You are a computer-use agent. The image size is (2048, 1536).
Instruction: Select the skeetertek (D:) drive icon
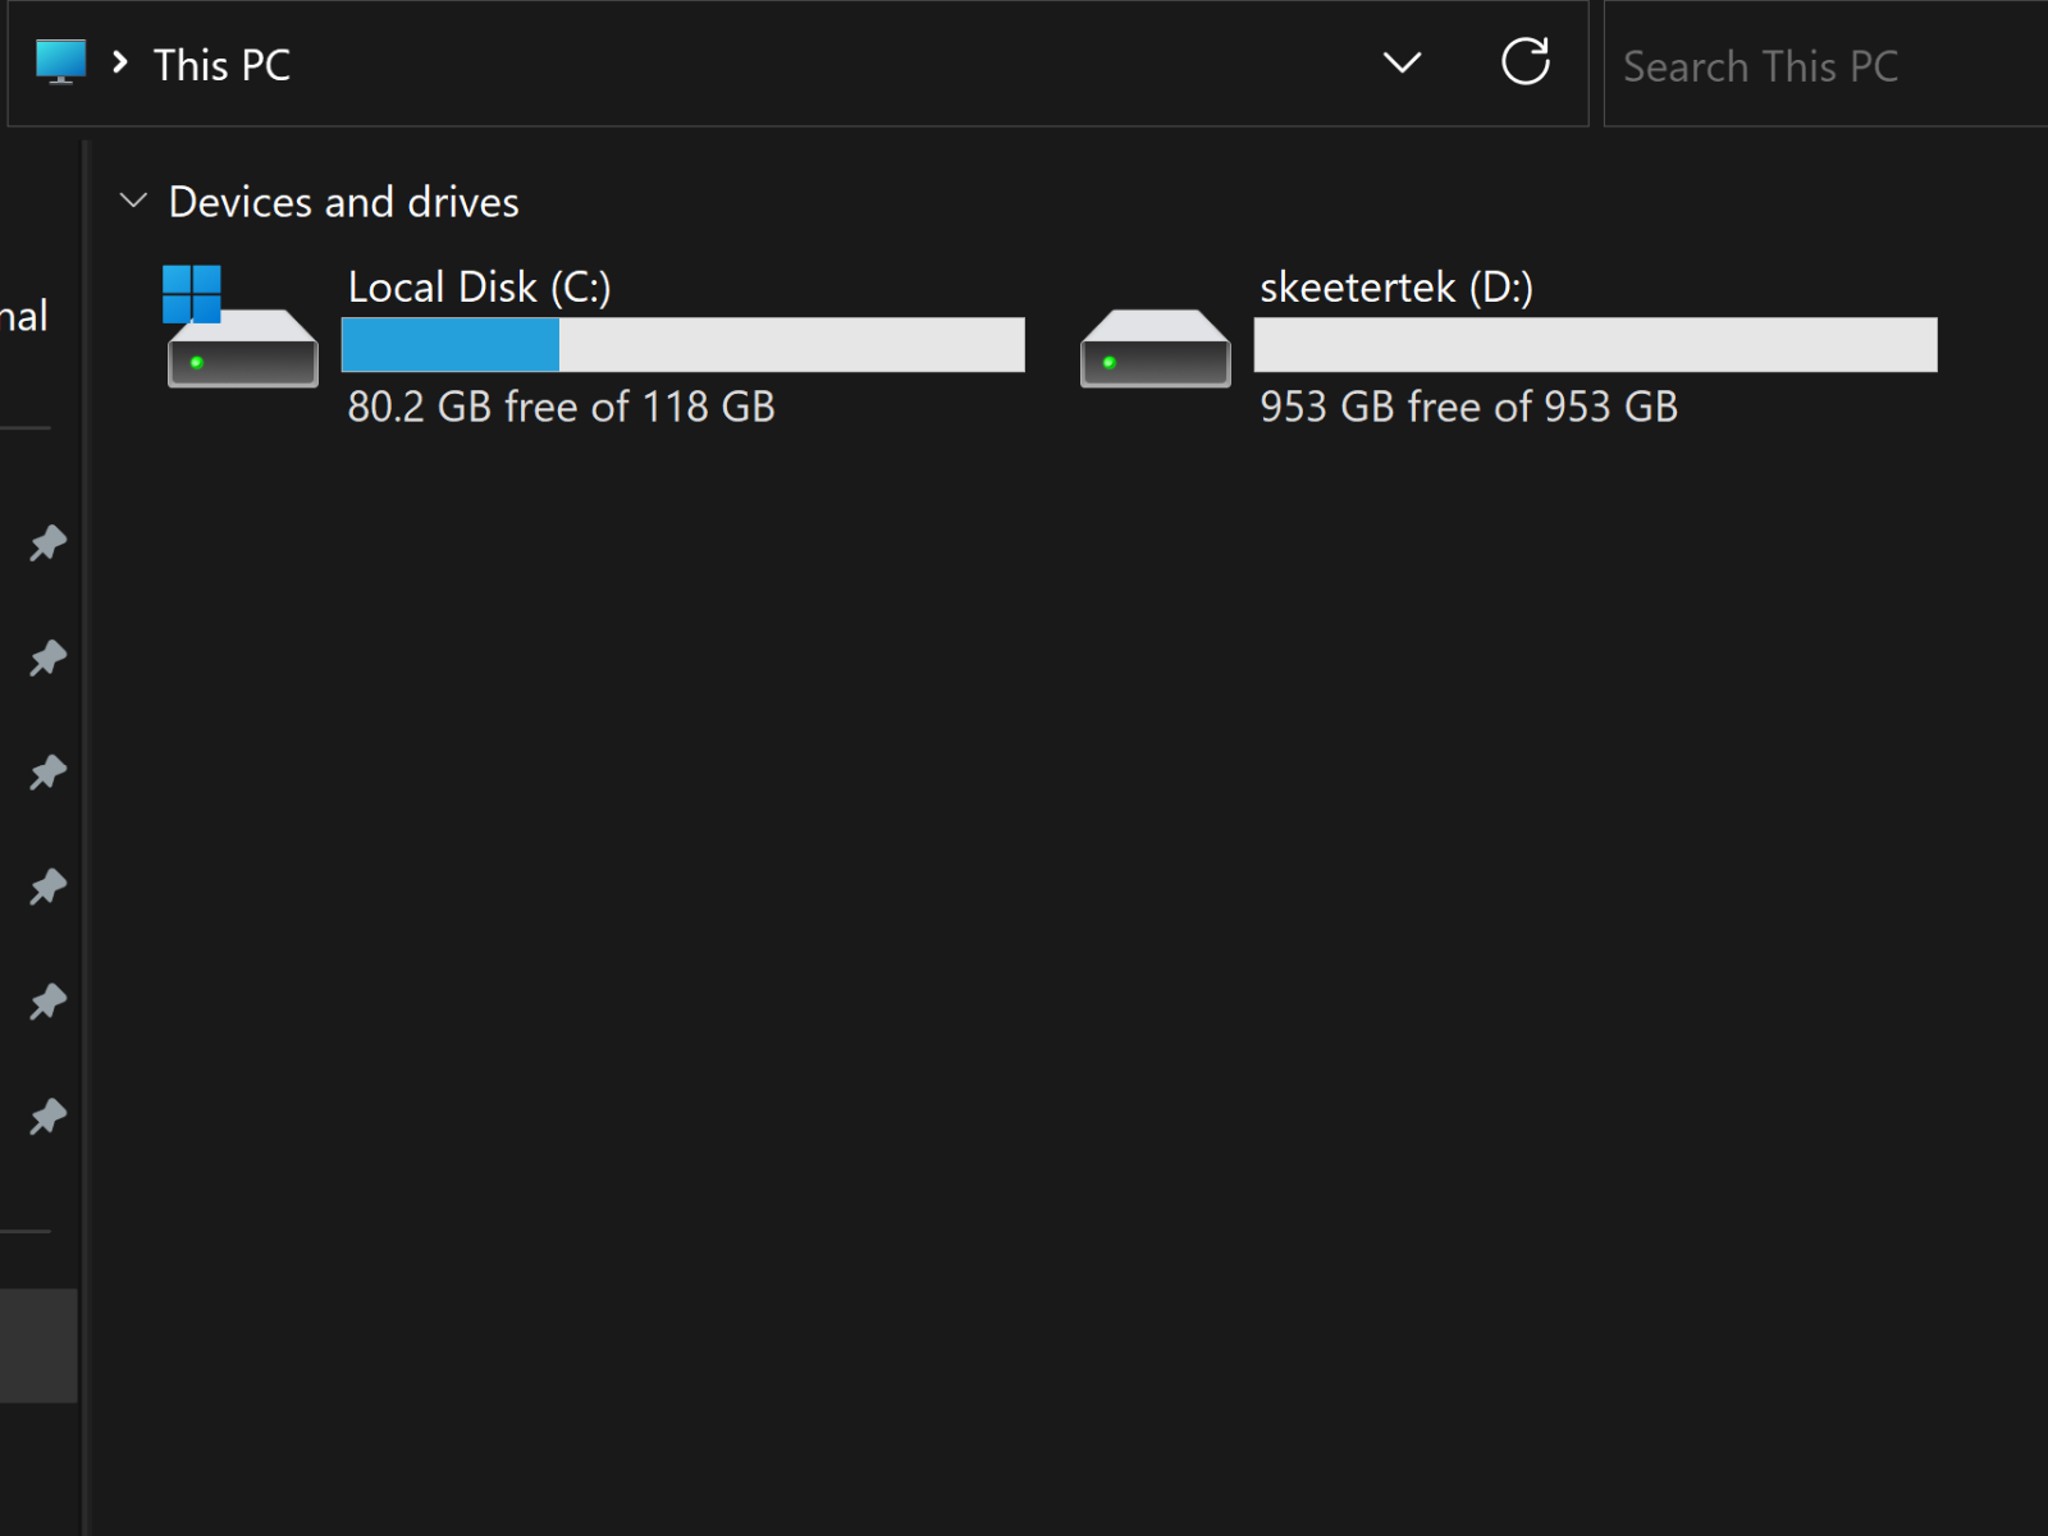[x=1155, y=348]
